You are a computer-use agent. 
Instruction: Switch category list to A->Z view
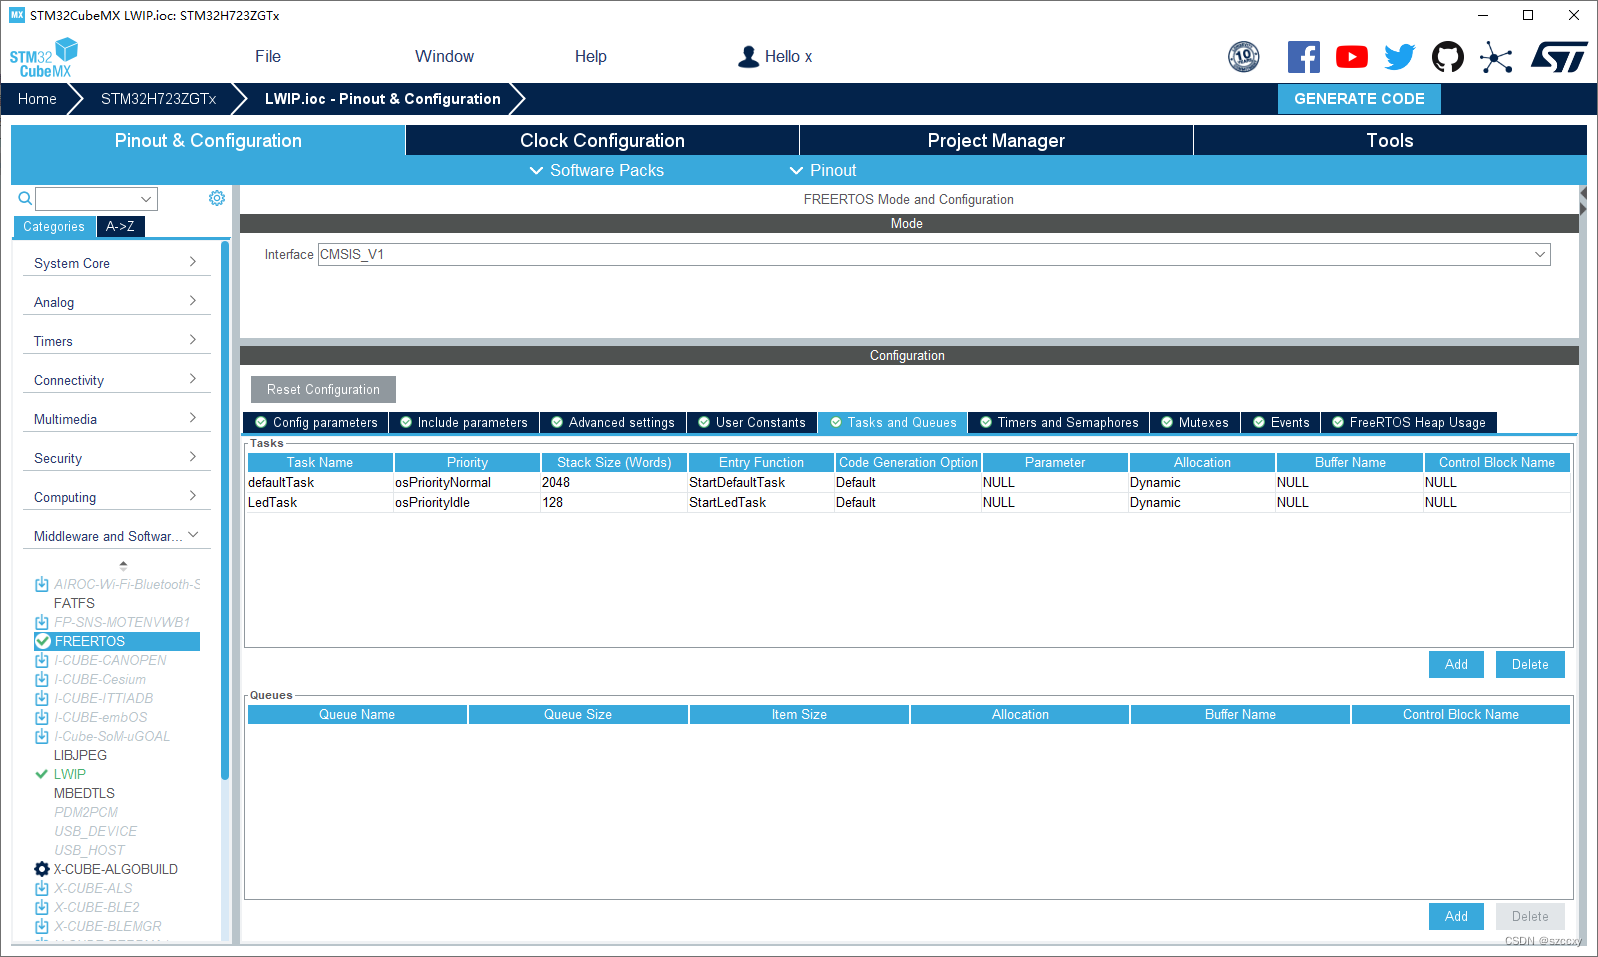point(120,227)
